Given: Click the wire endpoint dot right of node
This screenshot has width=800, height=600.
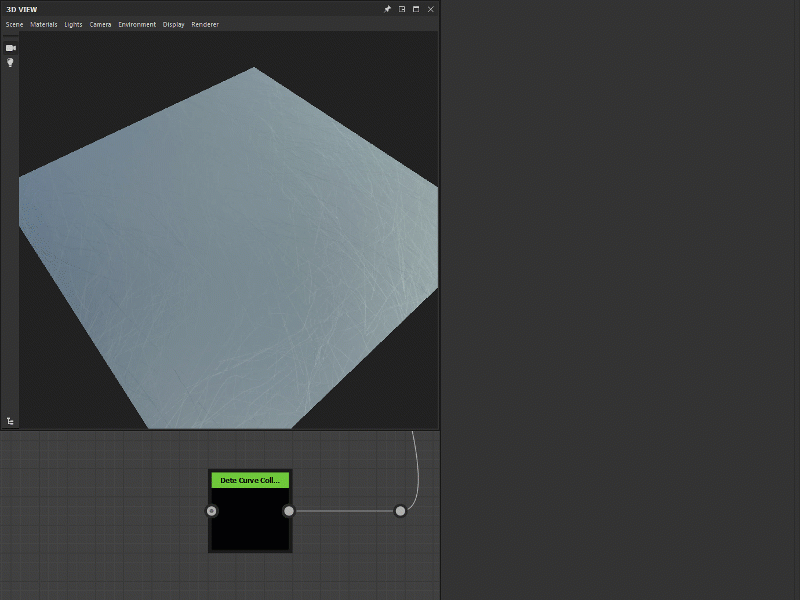Looking at the screenshot, I should click(x=400, y=510).
